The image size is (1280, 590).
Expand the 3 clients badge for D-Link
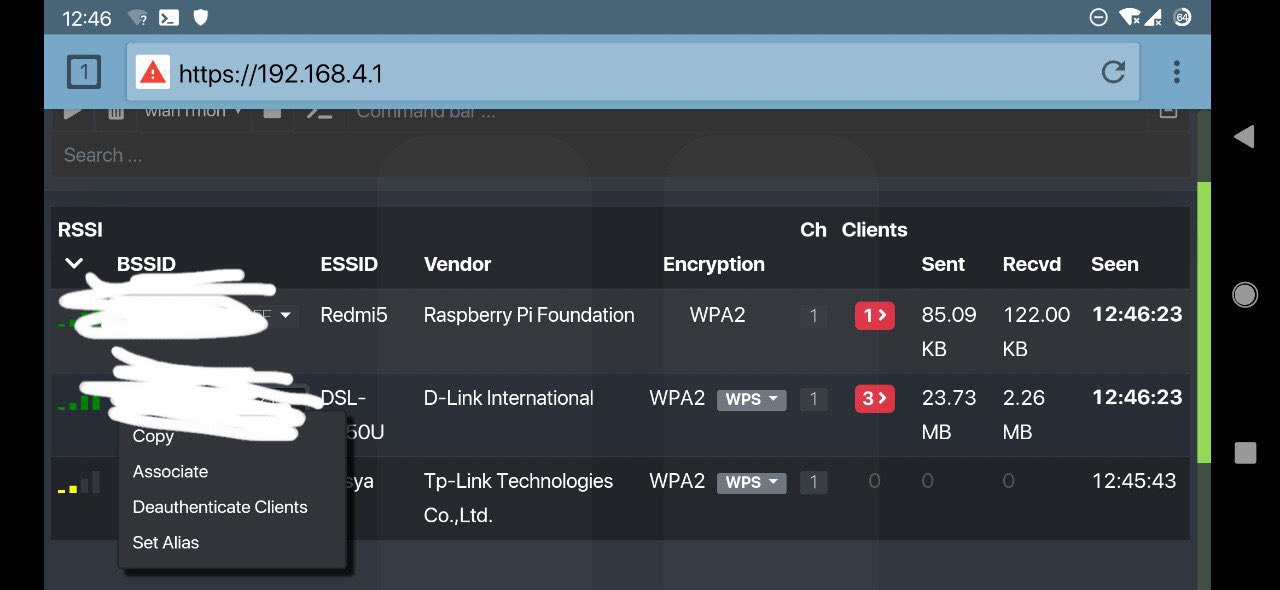[874, 399]
